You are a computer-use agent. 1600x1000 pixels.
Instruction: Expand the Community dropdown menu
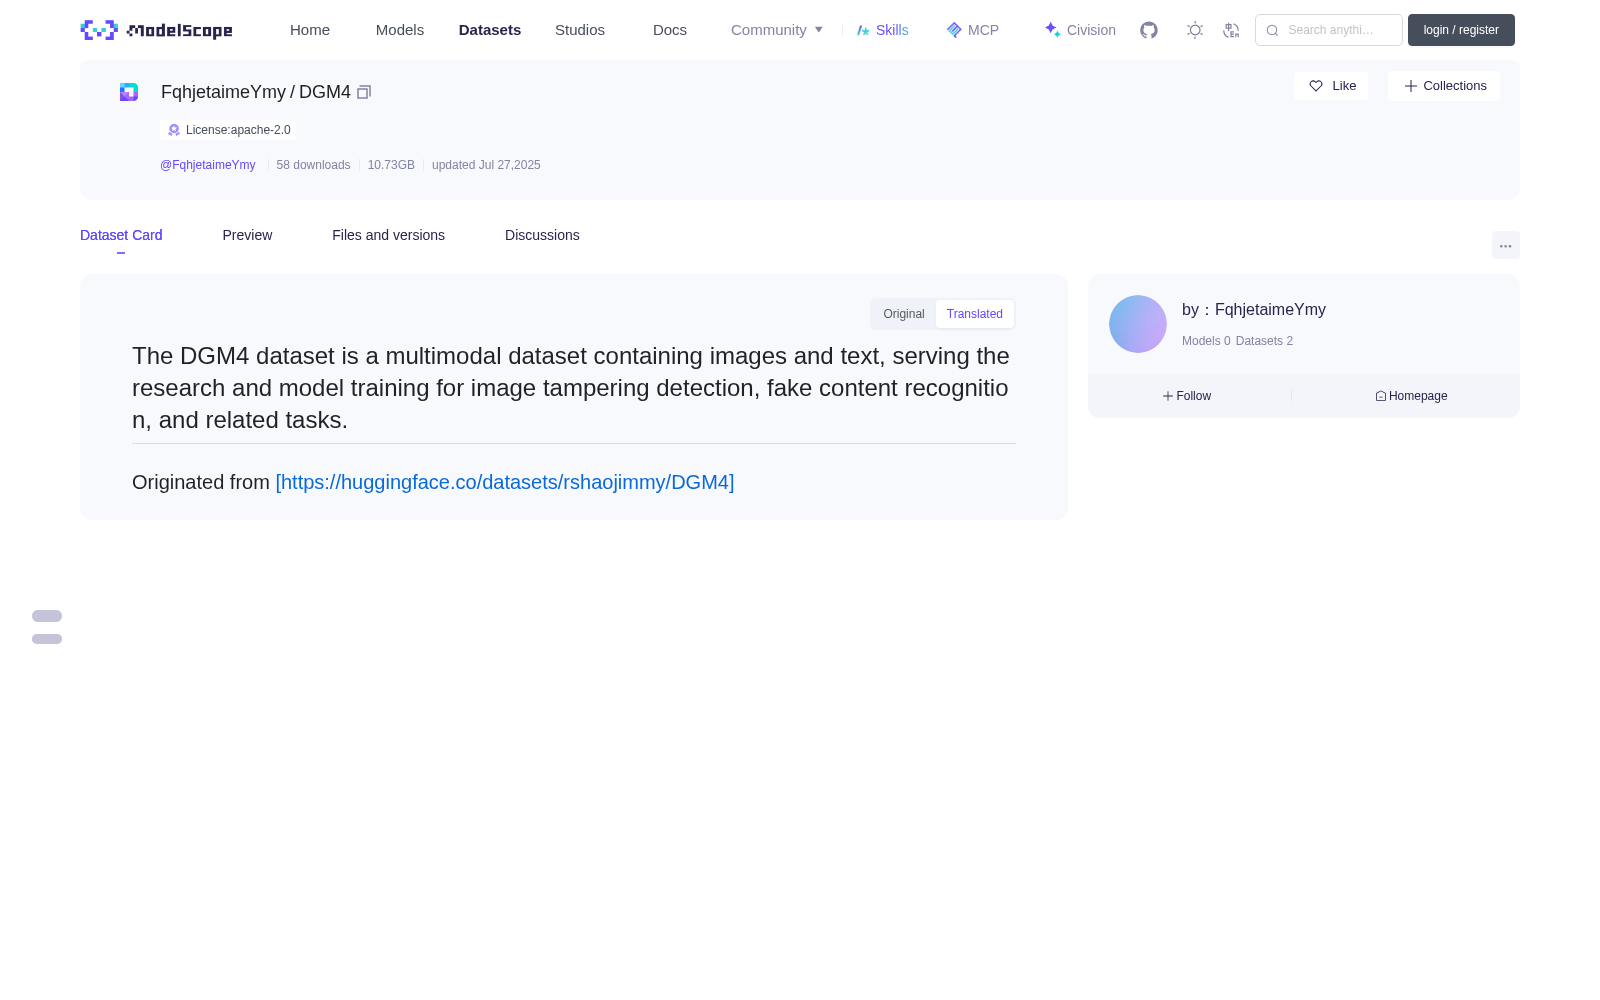click(777, 30)
